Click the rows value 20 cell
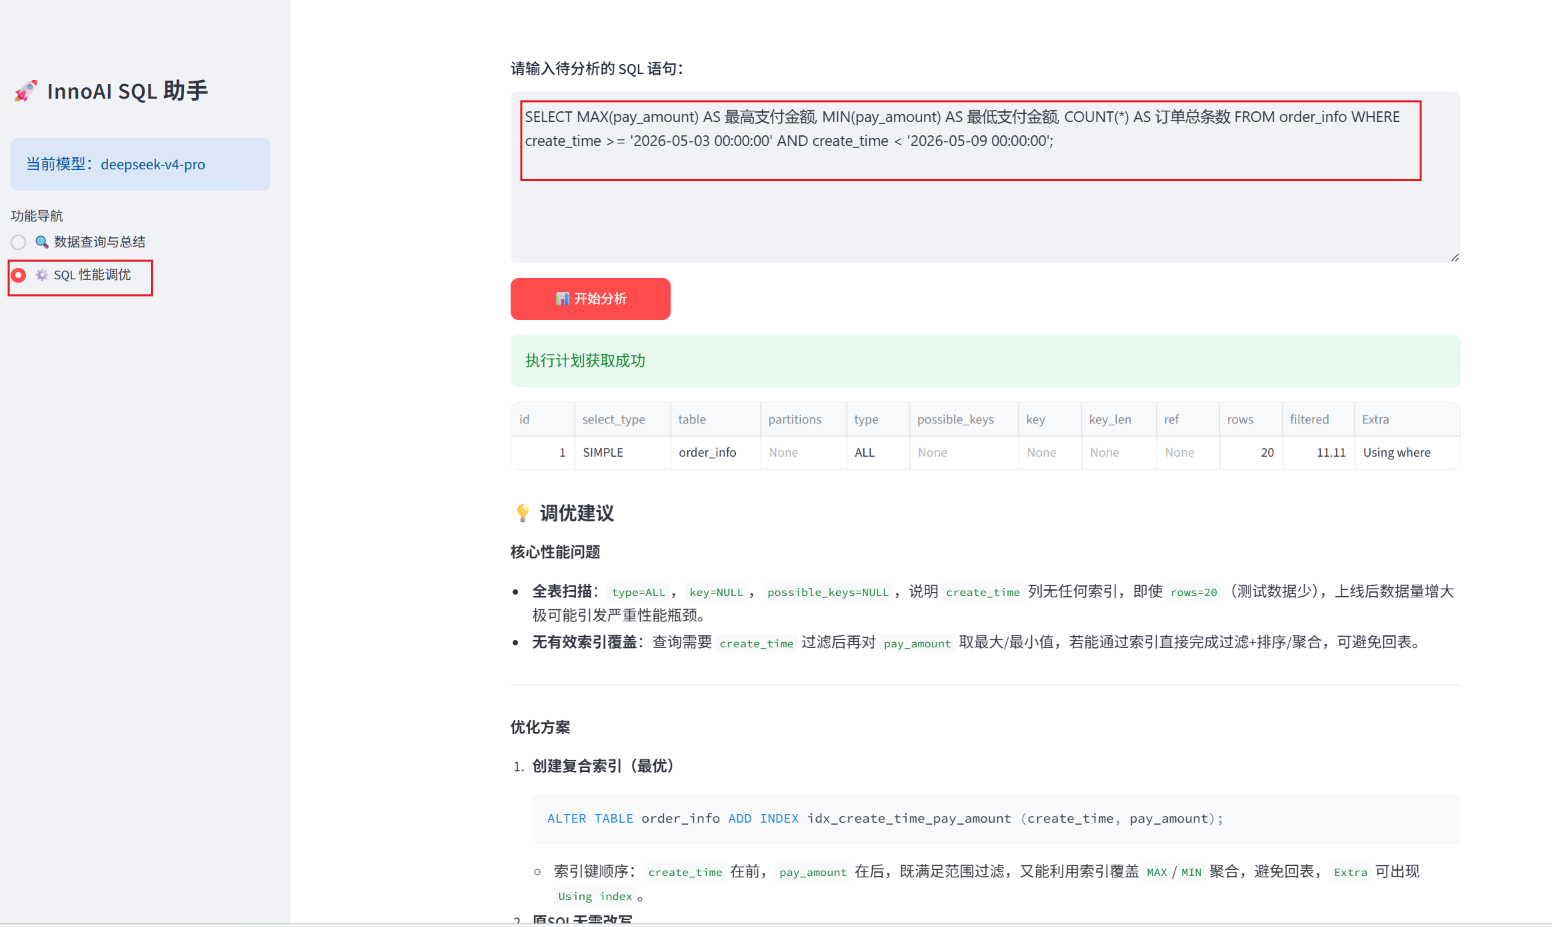Image resolution: width=1552 pixels, height=927 pixels. (1250, 453)
